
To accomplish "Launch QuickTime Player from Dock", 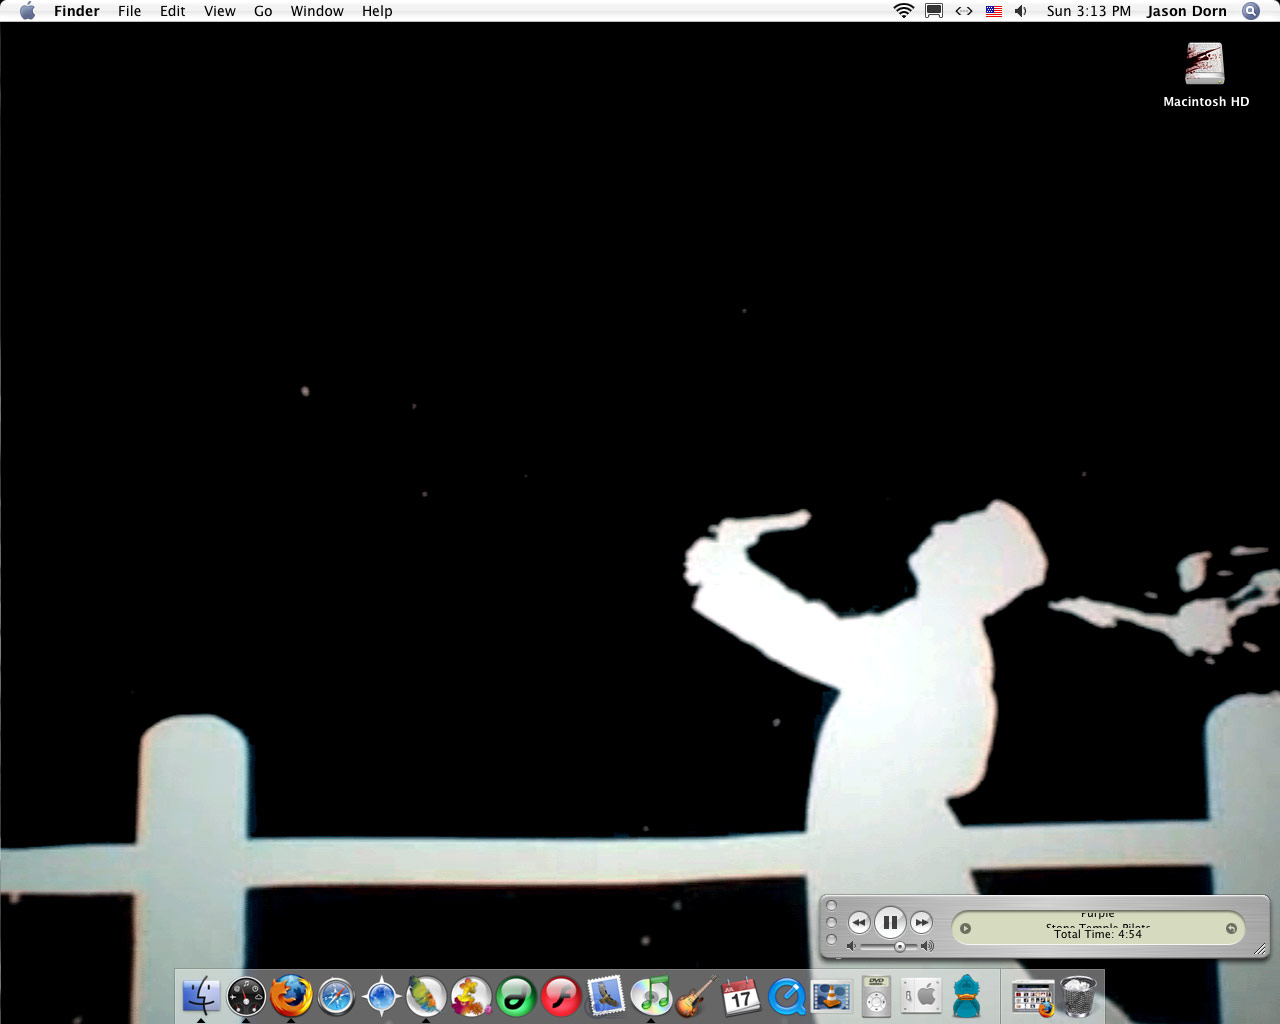I will click(786, 996).
